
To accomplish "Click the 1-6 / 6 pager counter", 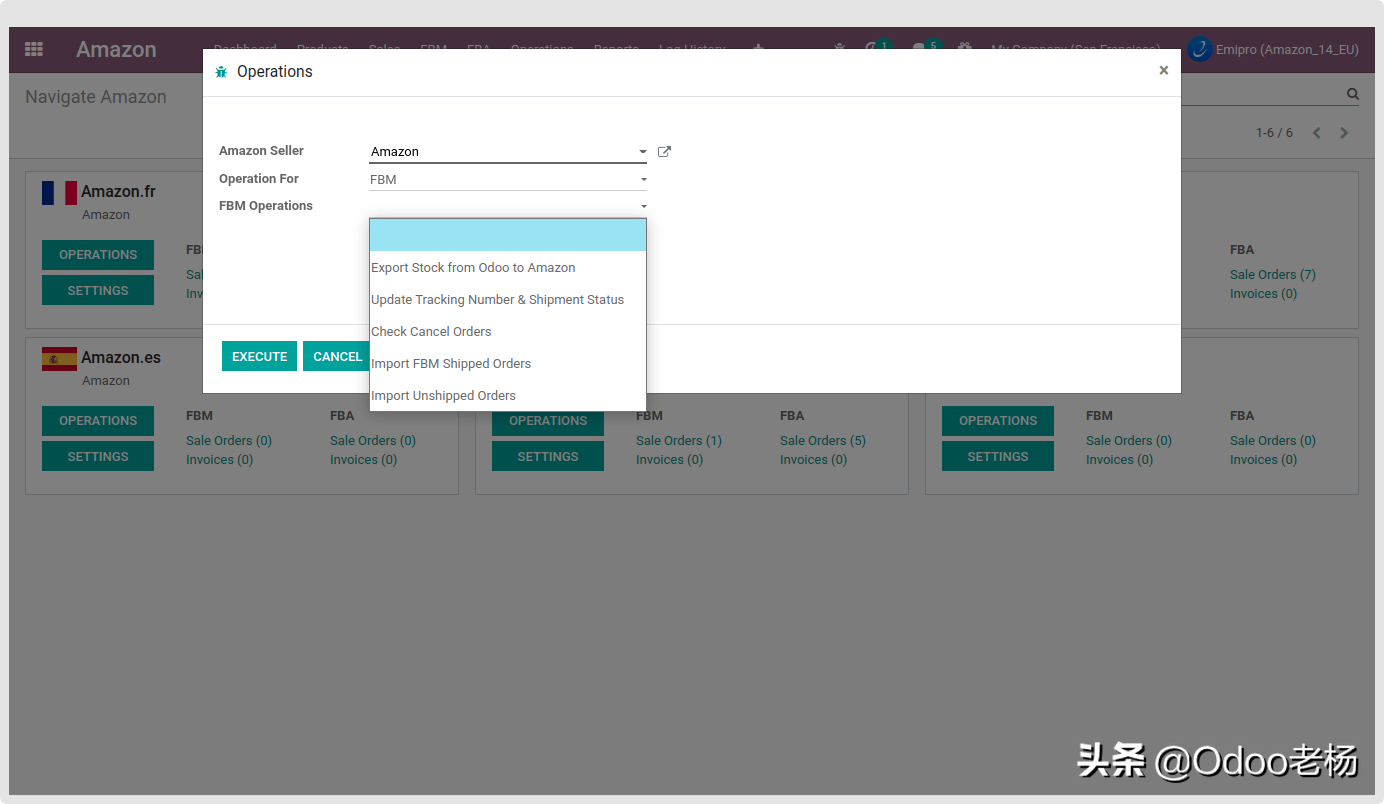I will click(1274, 133).
